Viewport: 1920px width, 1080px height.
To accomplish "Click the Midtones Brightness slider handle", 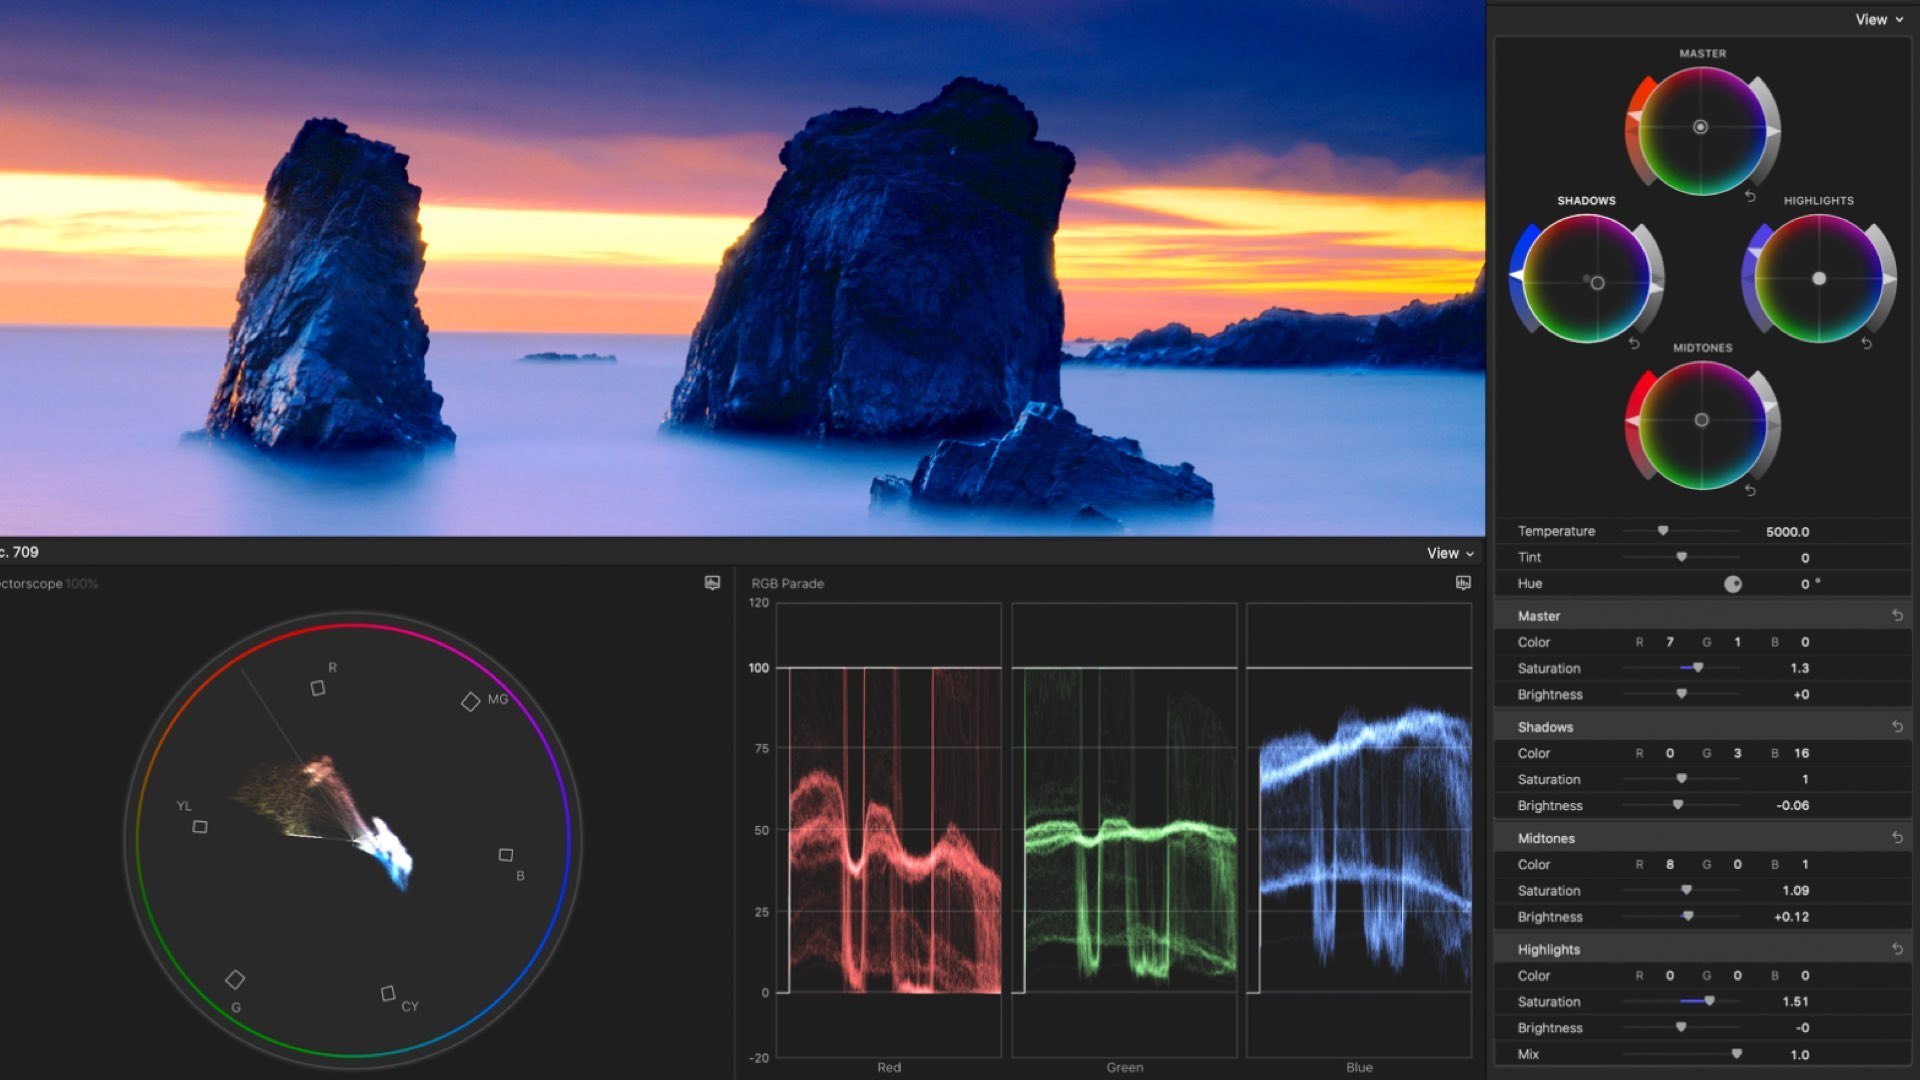I will pyautogui.click(x=1688, y=916).
